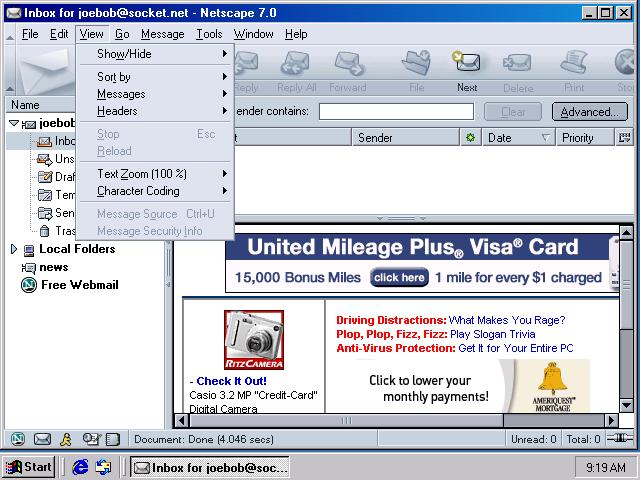The image size is (640, 480).
Task: Collapse the message pane splitter grippy
Action: click(x=401, y=218)
